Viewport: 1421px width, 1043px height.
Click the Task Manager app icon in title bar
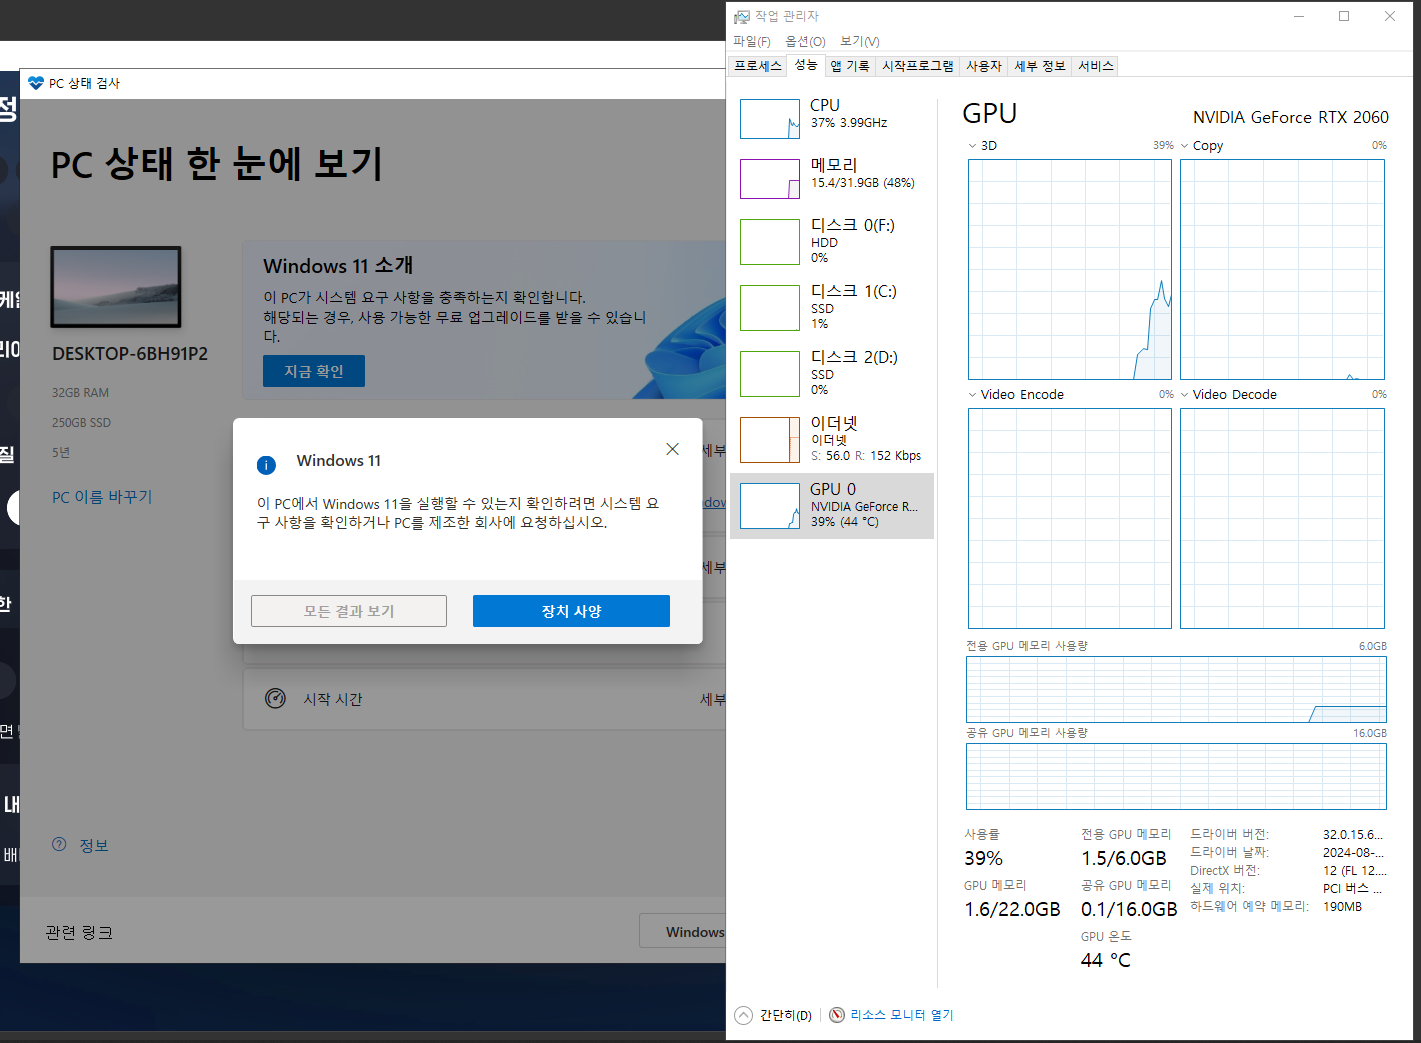pos(741,16)
